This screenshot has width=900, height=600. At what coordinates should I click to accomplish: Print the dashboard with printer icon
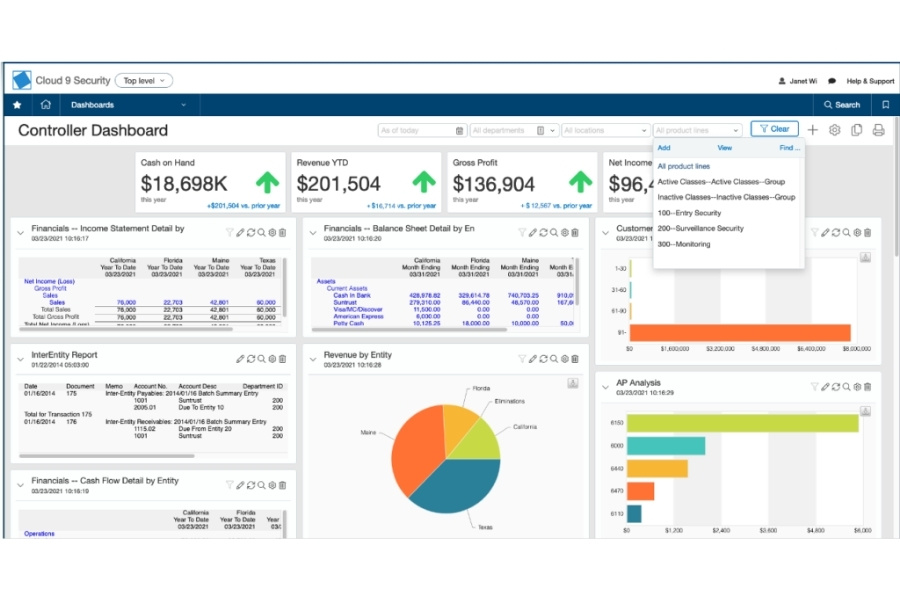(x=878, y=130)
